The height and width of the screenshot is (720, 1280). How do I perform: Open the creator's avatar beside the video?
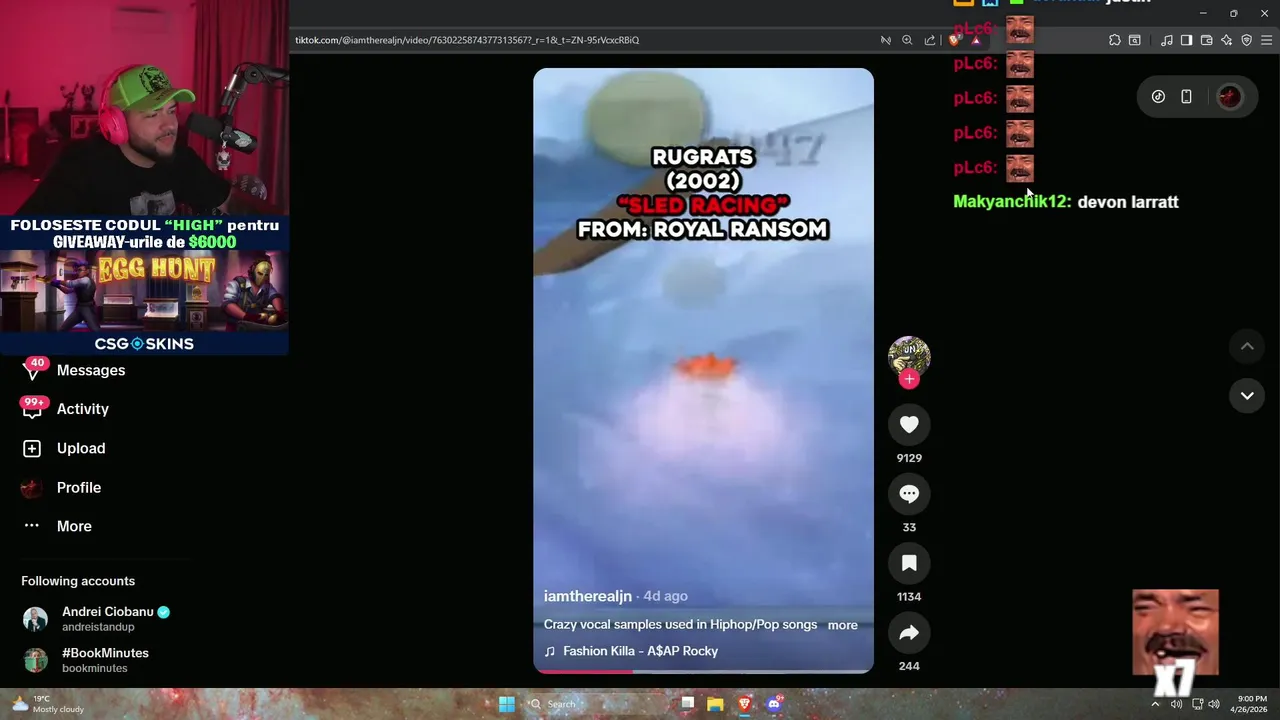tap(909, 356)
